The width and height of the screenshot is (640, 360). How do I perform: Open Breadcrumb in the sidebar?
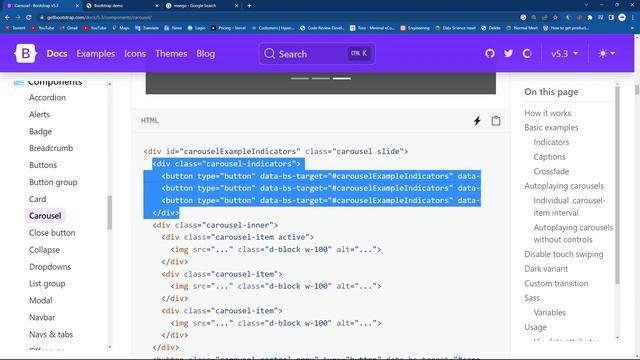tap(51, 148)
